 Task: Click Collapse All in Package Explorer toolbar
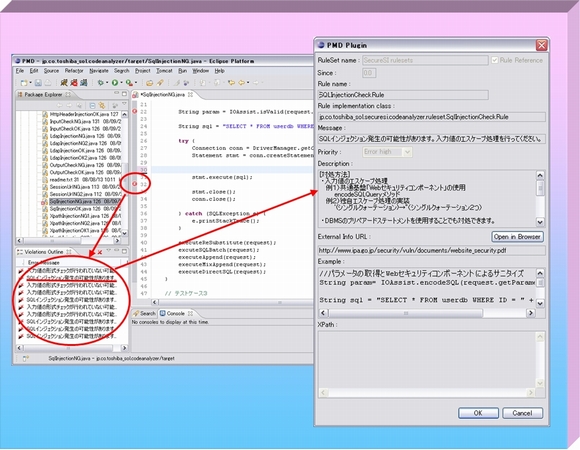92,106
